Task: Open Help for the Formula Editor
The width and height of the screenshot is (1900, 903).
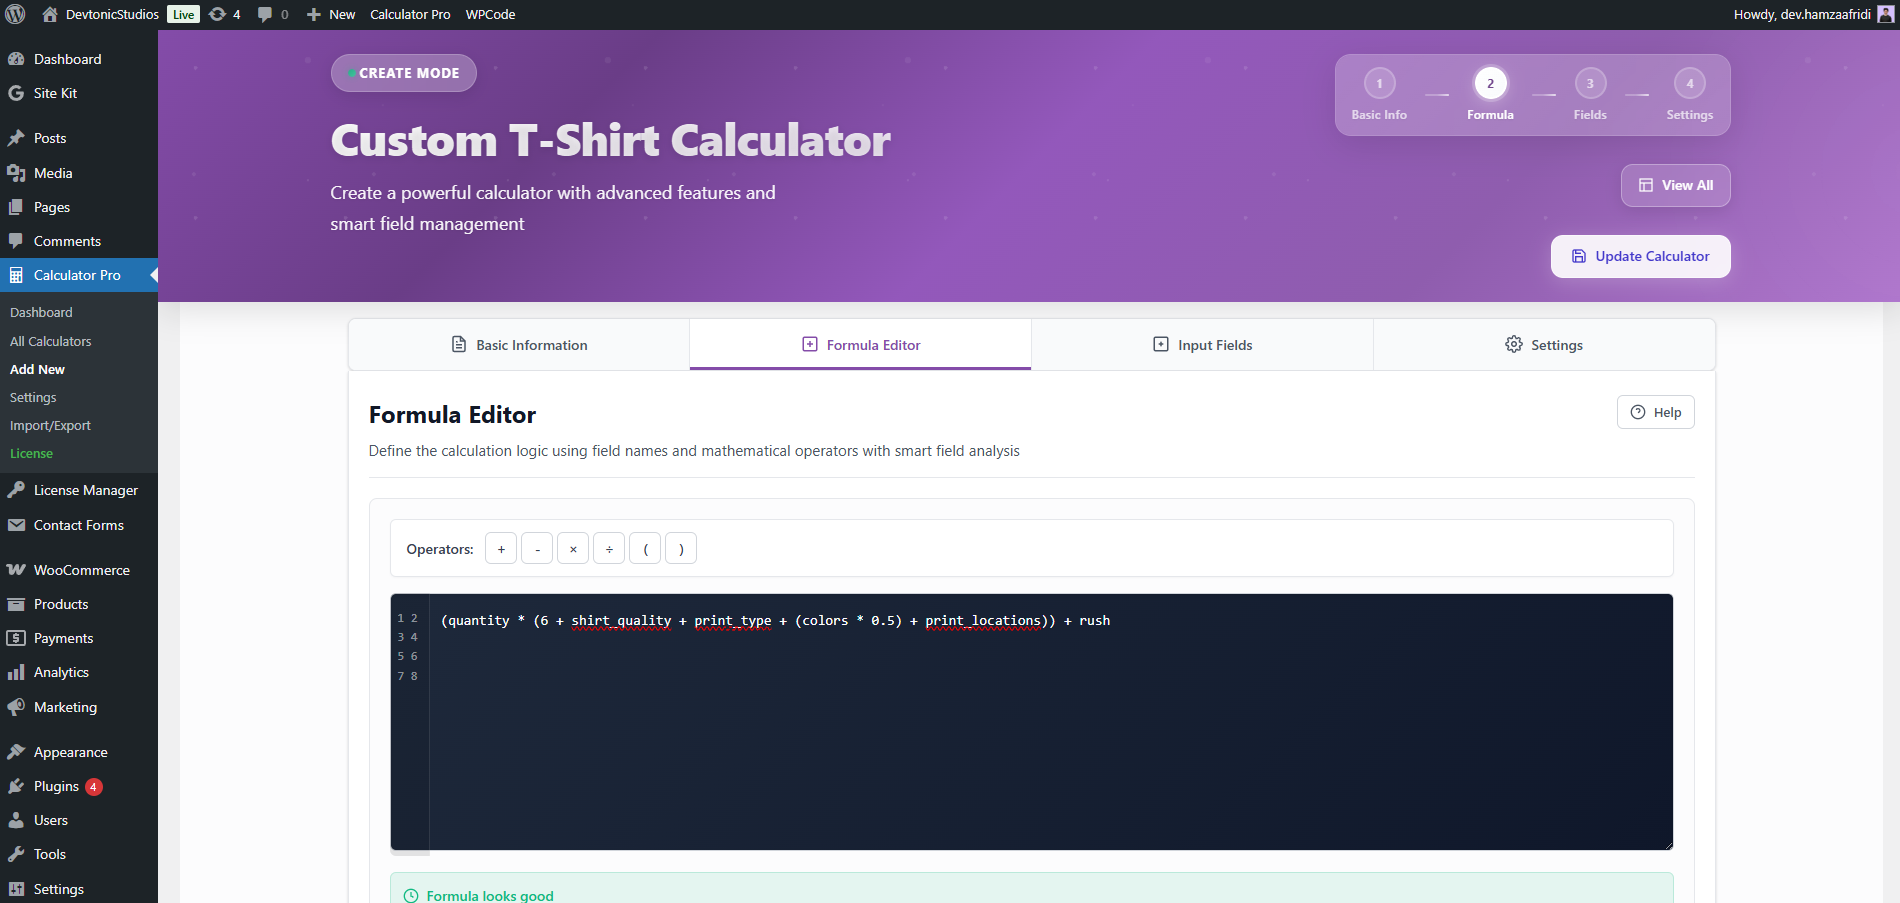Action: 1655,411
